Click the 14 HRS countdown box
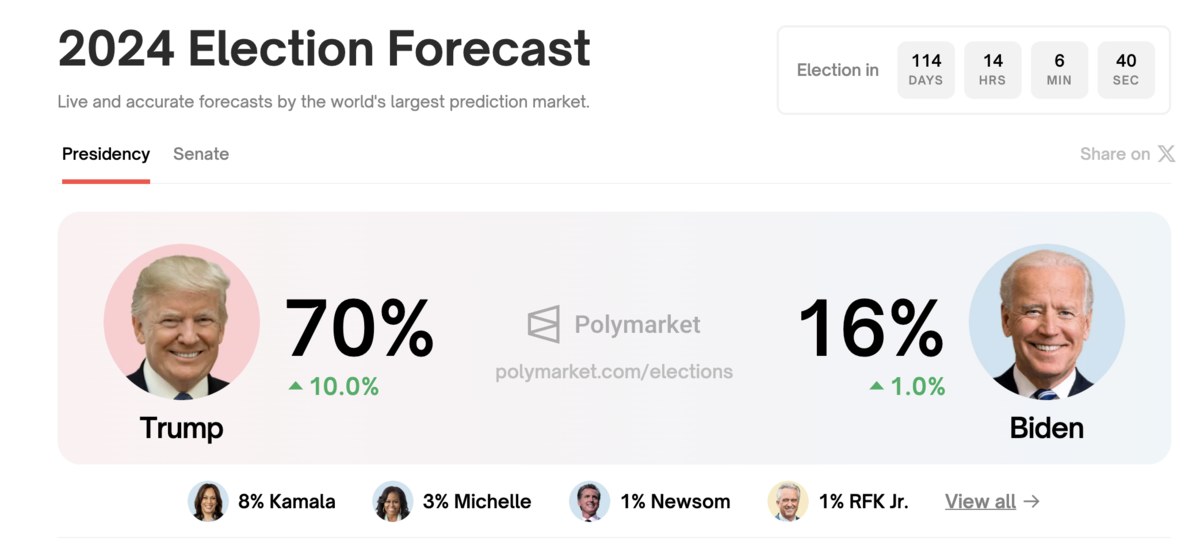Screen dimensions: 1200x545 point(993,70)
